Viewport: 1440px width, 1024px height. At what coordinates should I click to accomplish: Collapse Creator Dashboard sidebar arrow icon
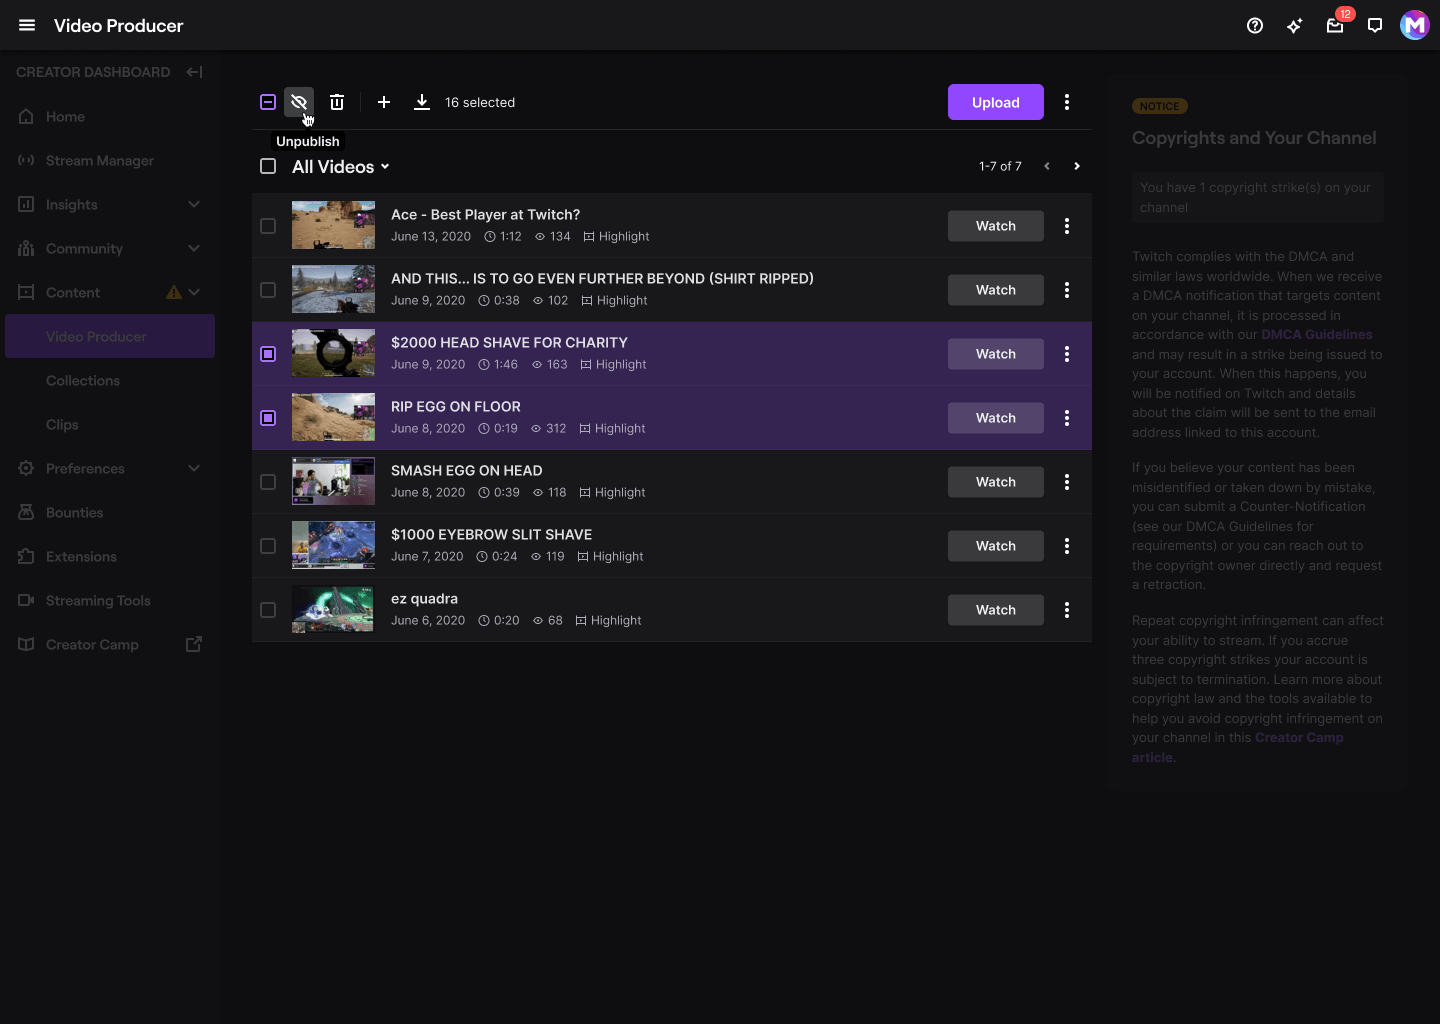[x=195, y=72]
